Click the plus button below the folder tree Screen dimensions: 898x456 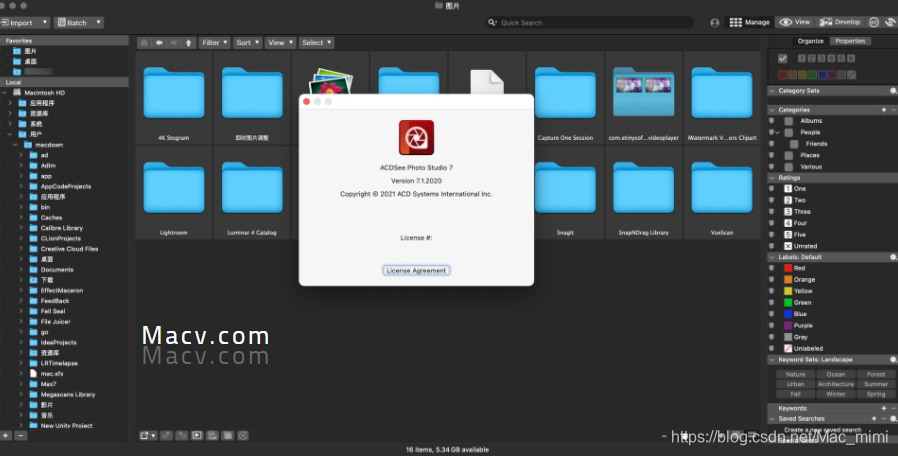pos(6,435)
